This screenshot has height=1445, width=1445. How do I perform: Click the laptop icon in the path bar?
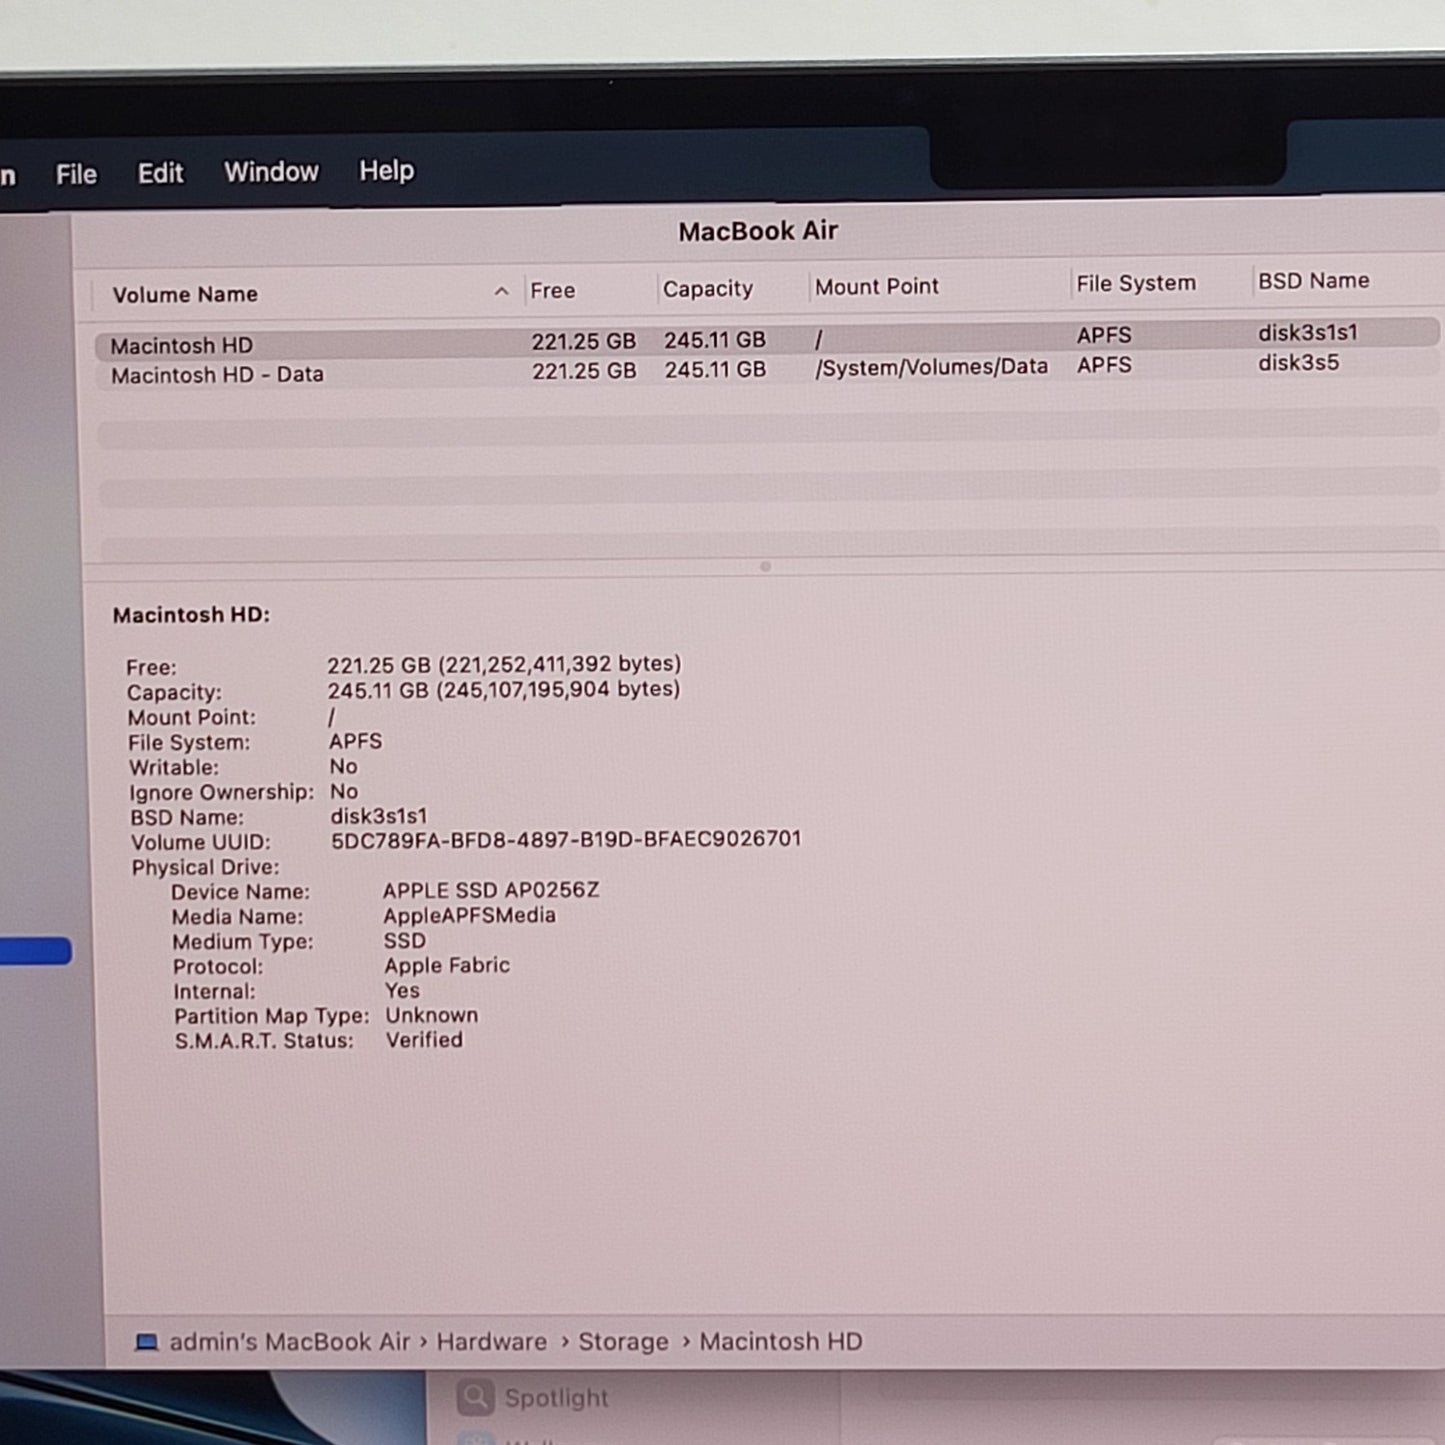click(x=146, y=1342)
